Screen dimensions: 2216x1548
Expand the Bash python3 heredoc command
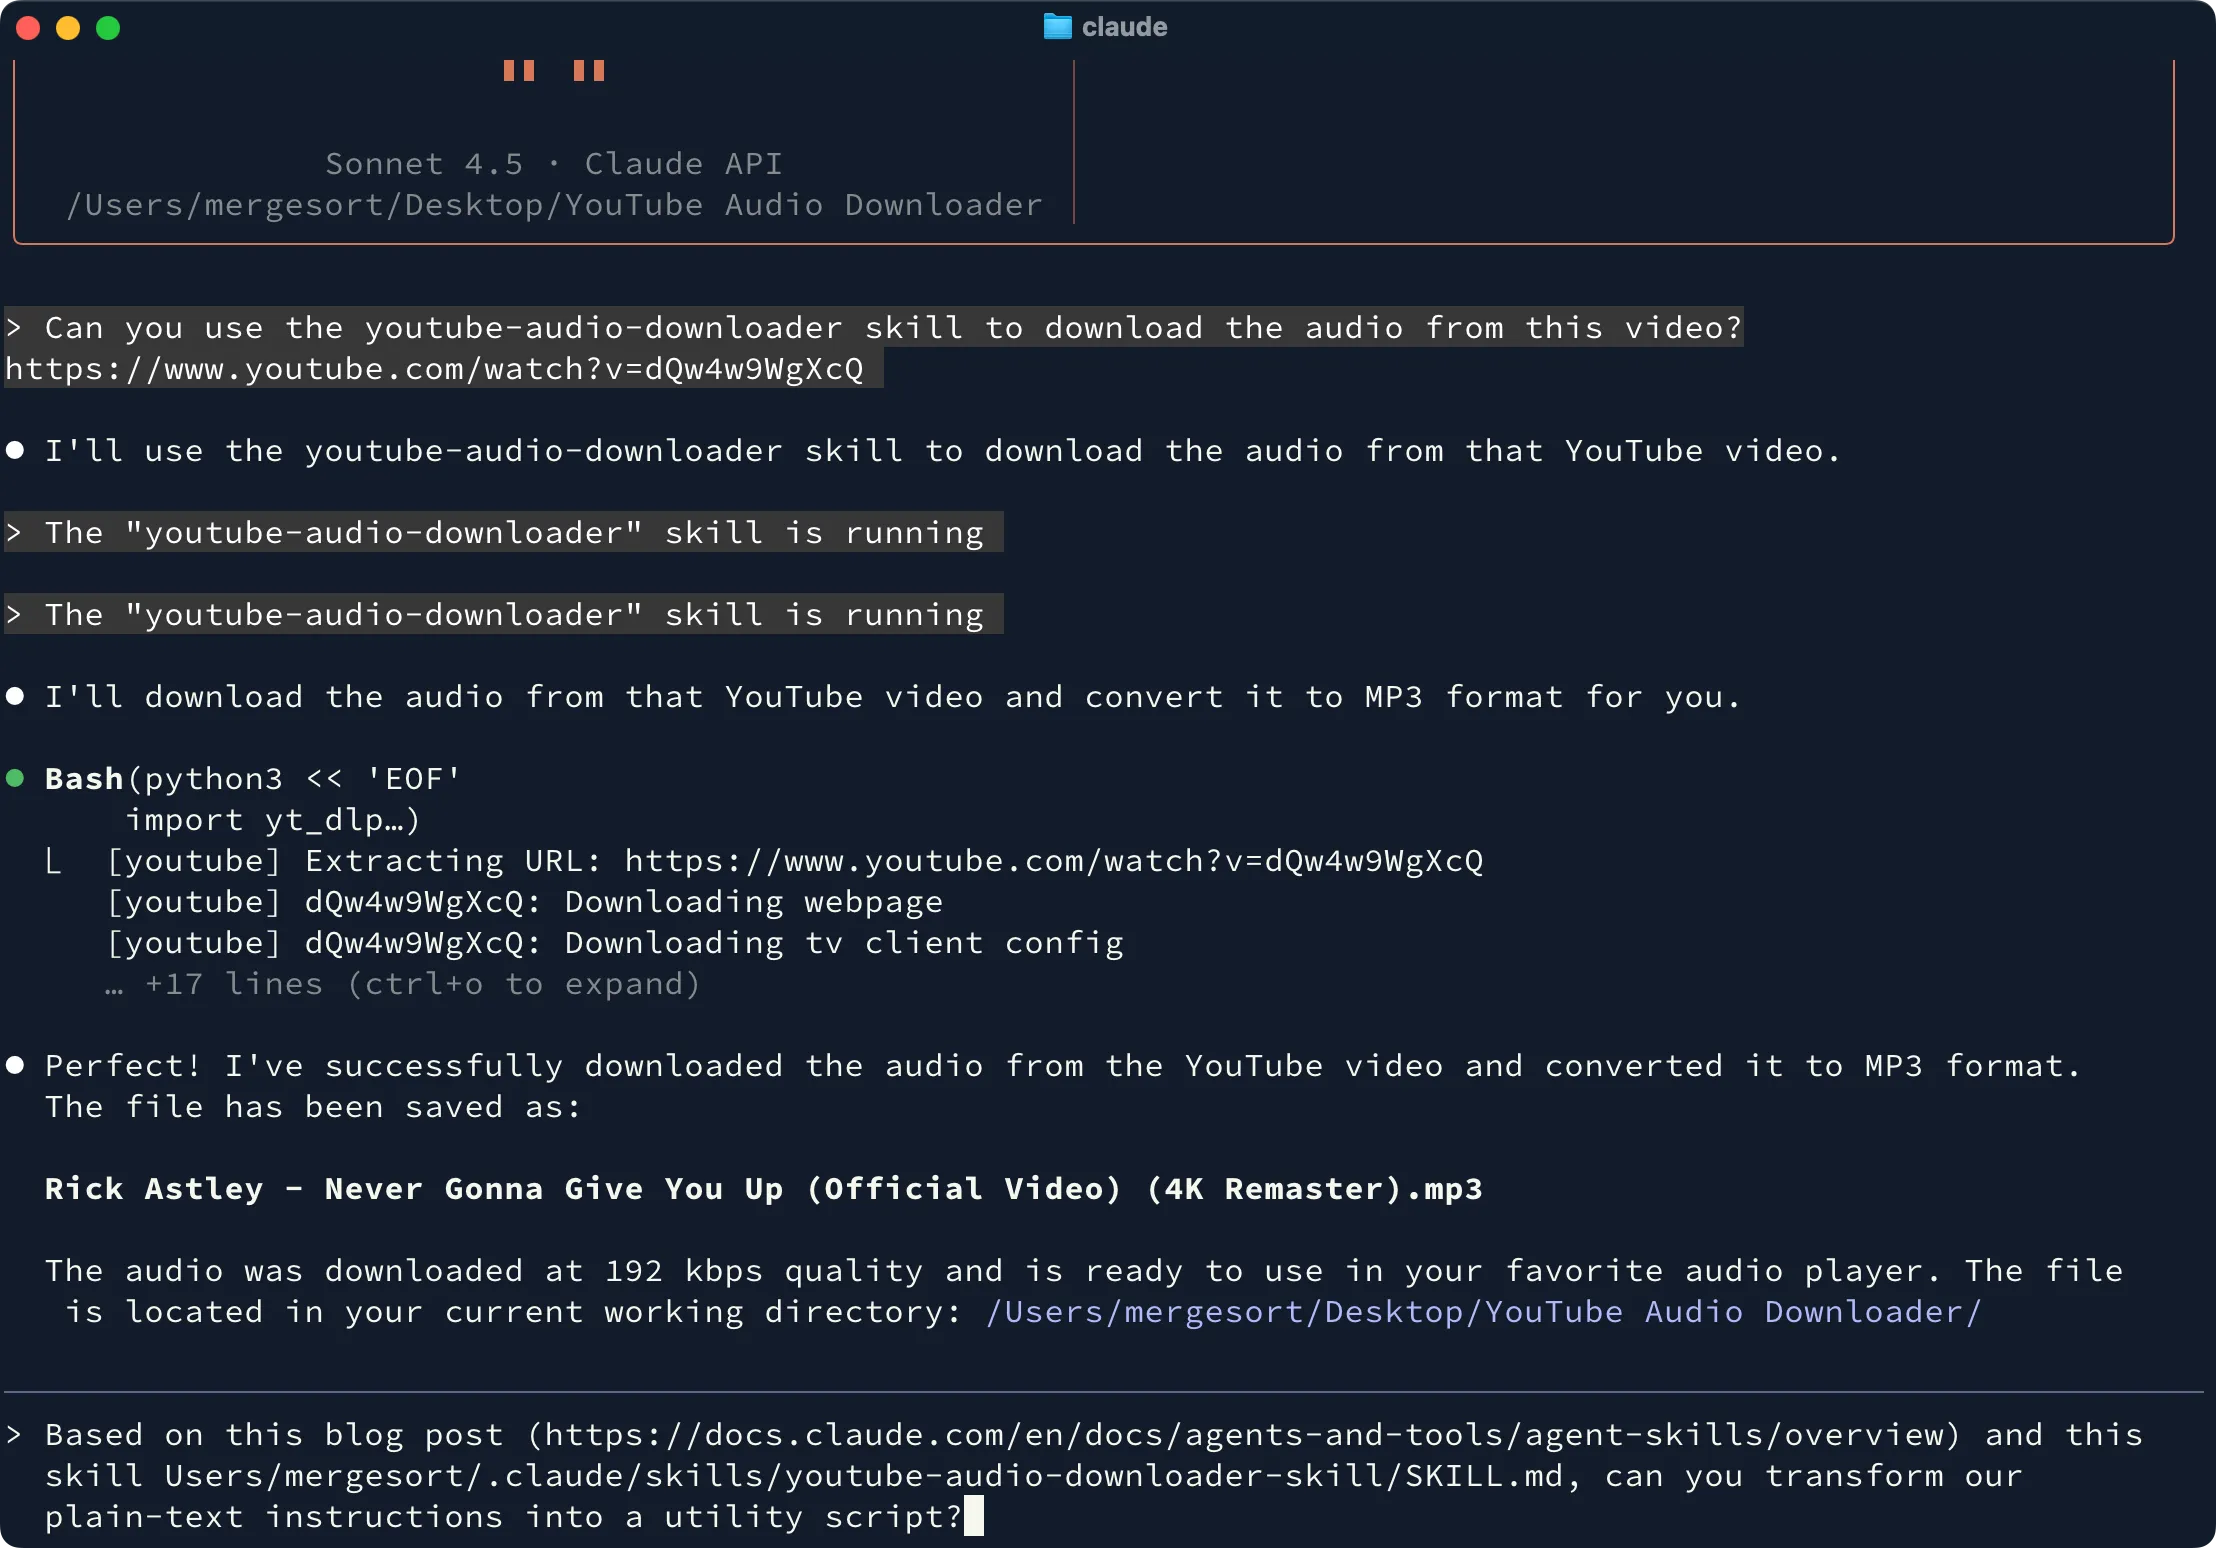pos(250,778)
